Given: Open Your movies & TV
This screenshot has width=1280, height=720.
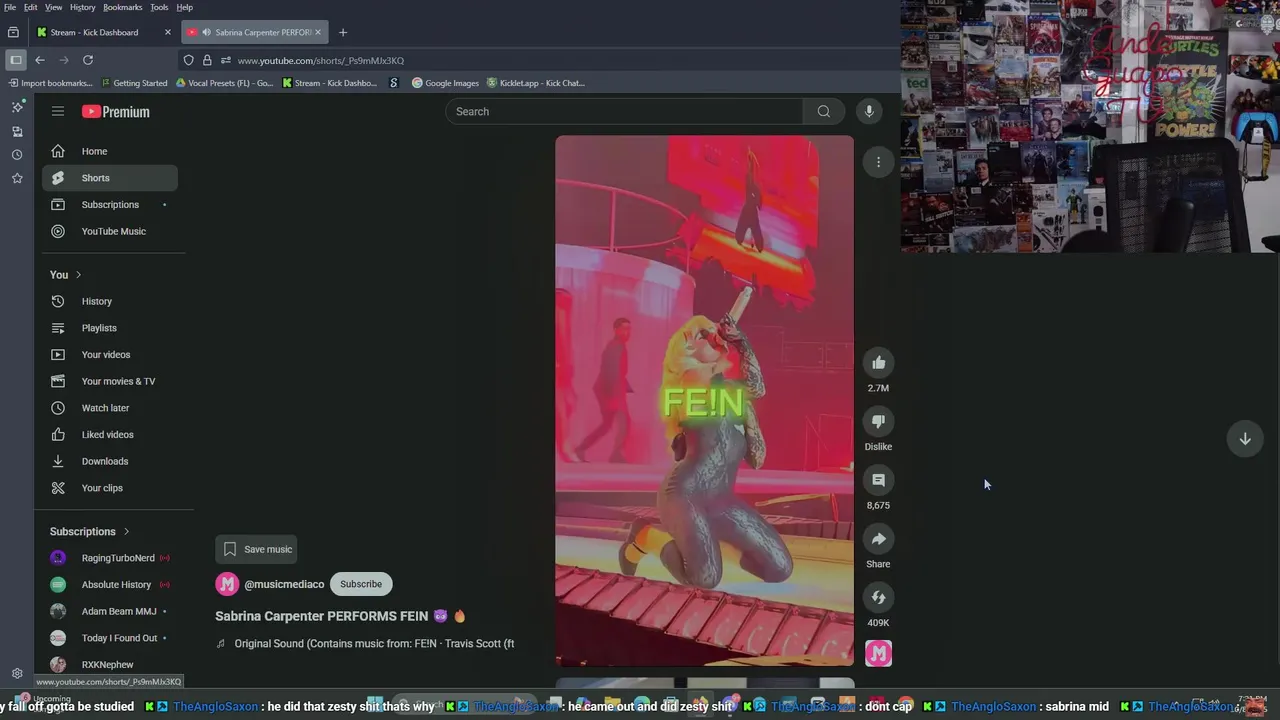Looking at the screenshot, I should pos(110,381).
